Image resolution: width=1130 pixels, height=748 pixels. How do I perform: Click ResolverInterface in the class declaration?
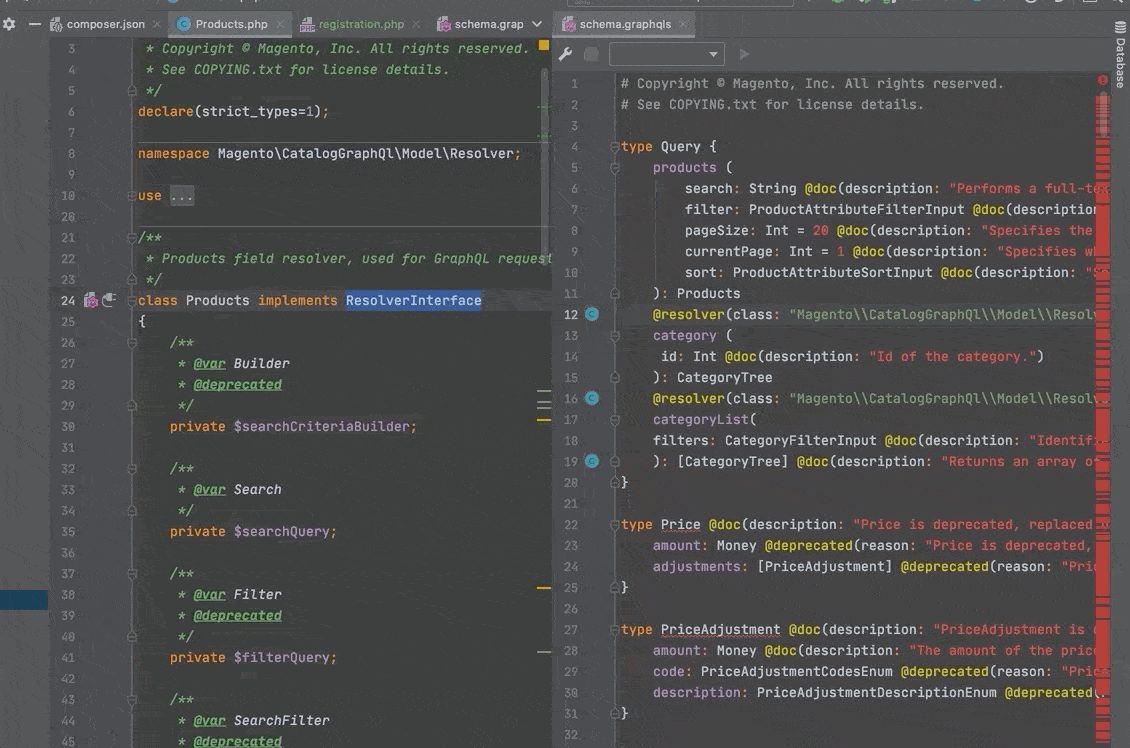click(413, 300)
